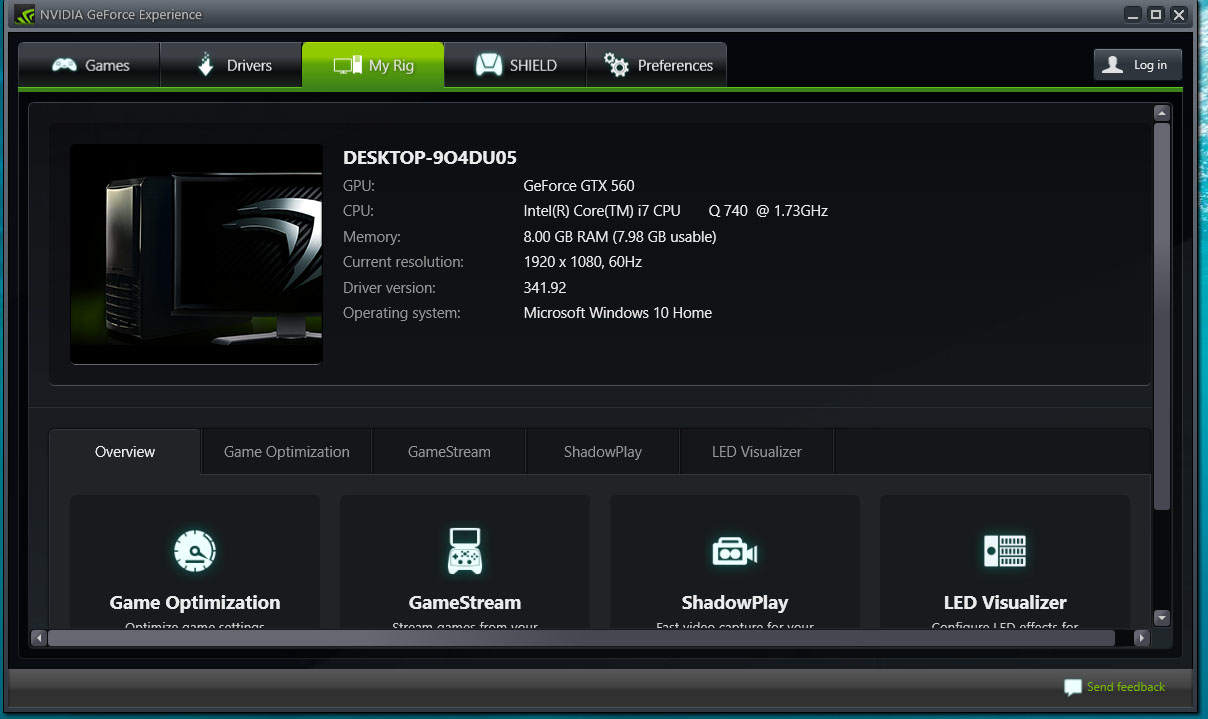Minimize the GeForce Experience window
Image resolution: width=1208 pixels, height=719 pixels.
click(x=1133, y=14)
